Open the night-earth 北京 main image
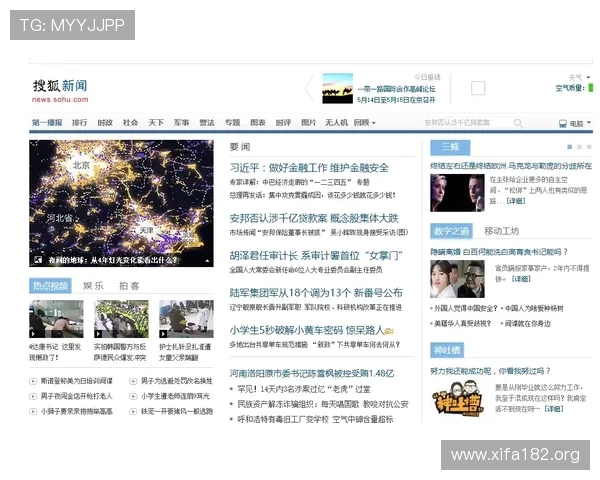 click(x=121, y=203)
